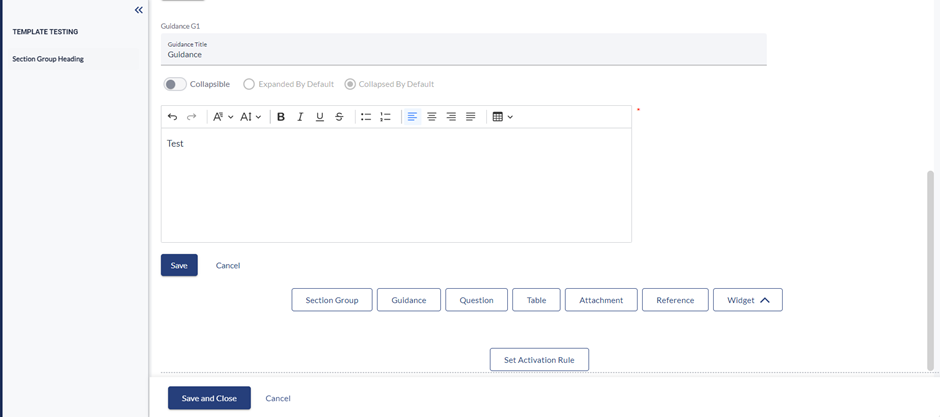The width and height of the screenshot is (940, 417).
Task: Click the Save and Close button
Action: pyautogui.click(x=209, y=398)
